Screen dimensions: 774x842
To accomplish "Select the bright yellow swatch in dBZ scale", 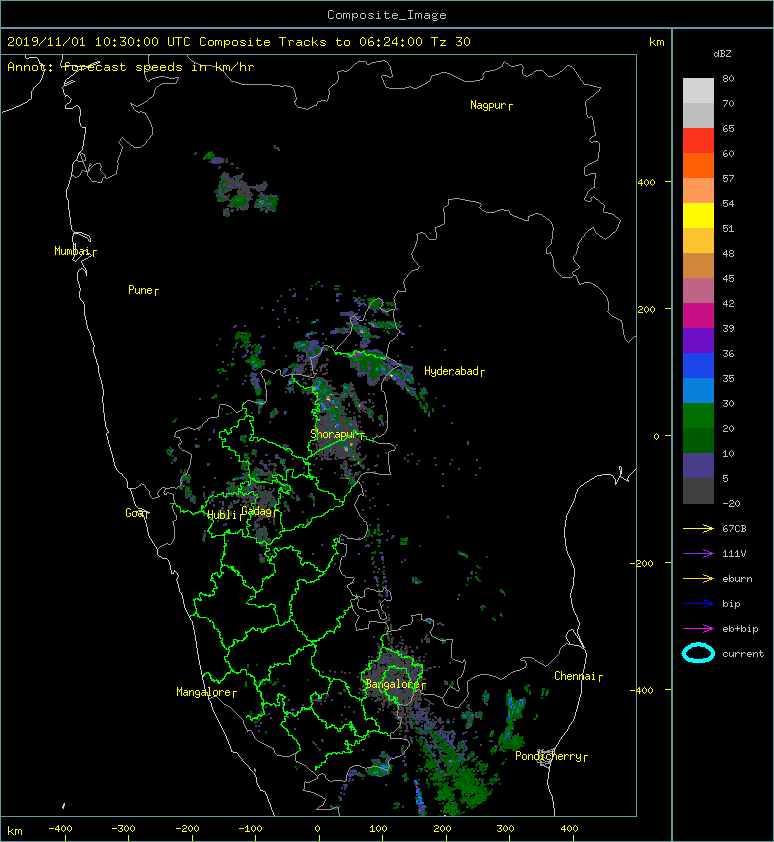I will (x=698, y=215).
